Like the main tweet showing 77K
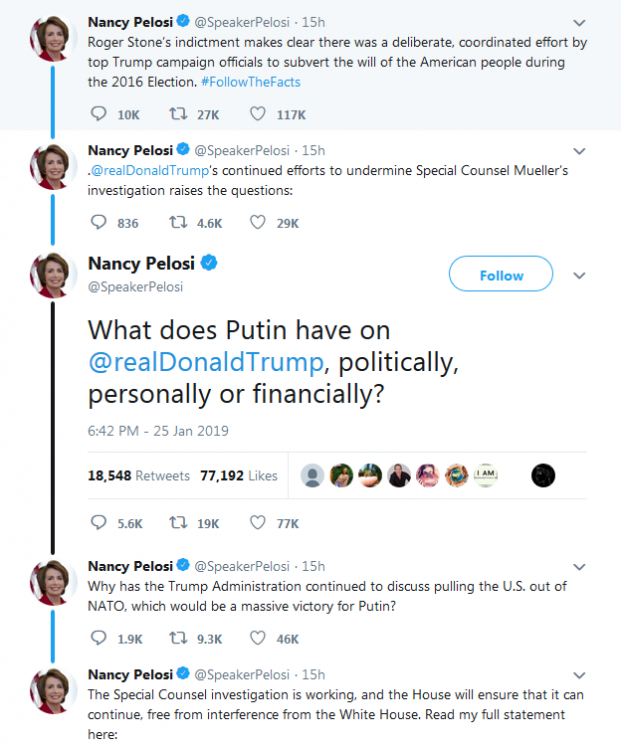 coord(258,522)
